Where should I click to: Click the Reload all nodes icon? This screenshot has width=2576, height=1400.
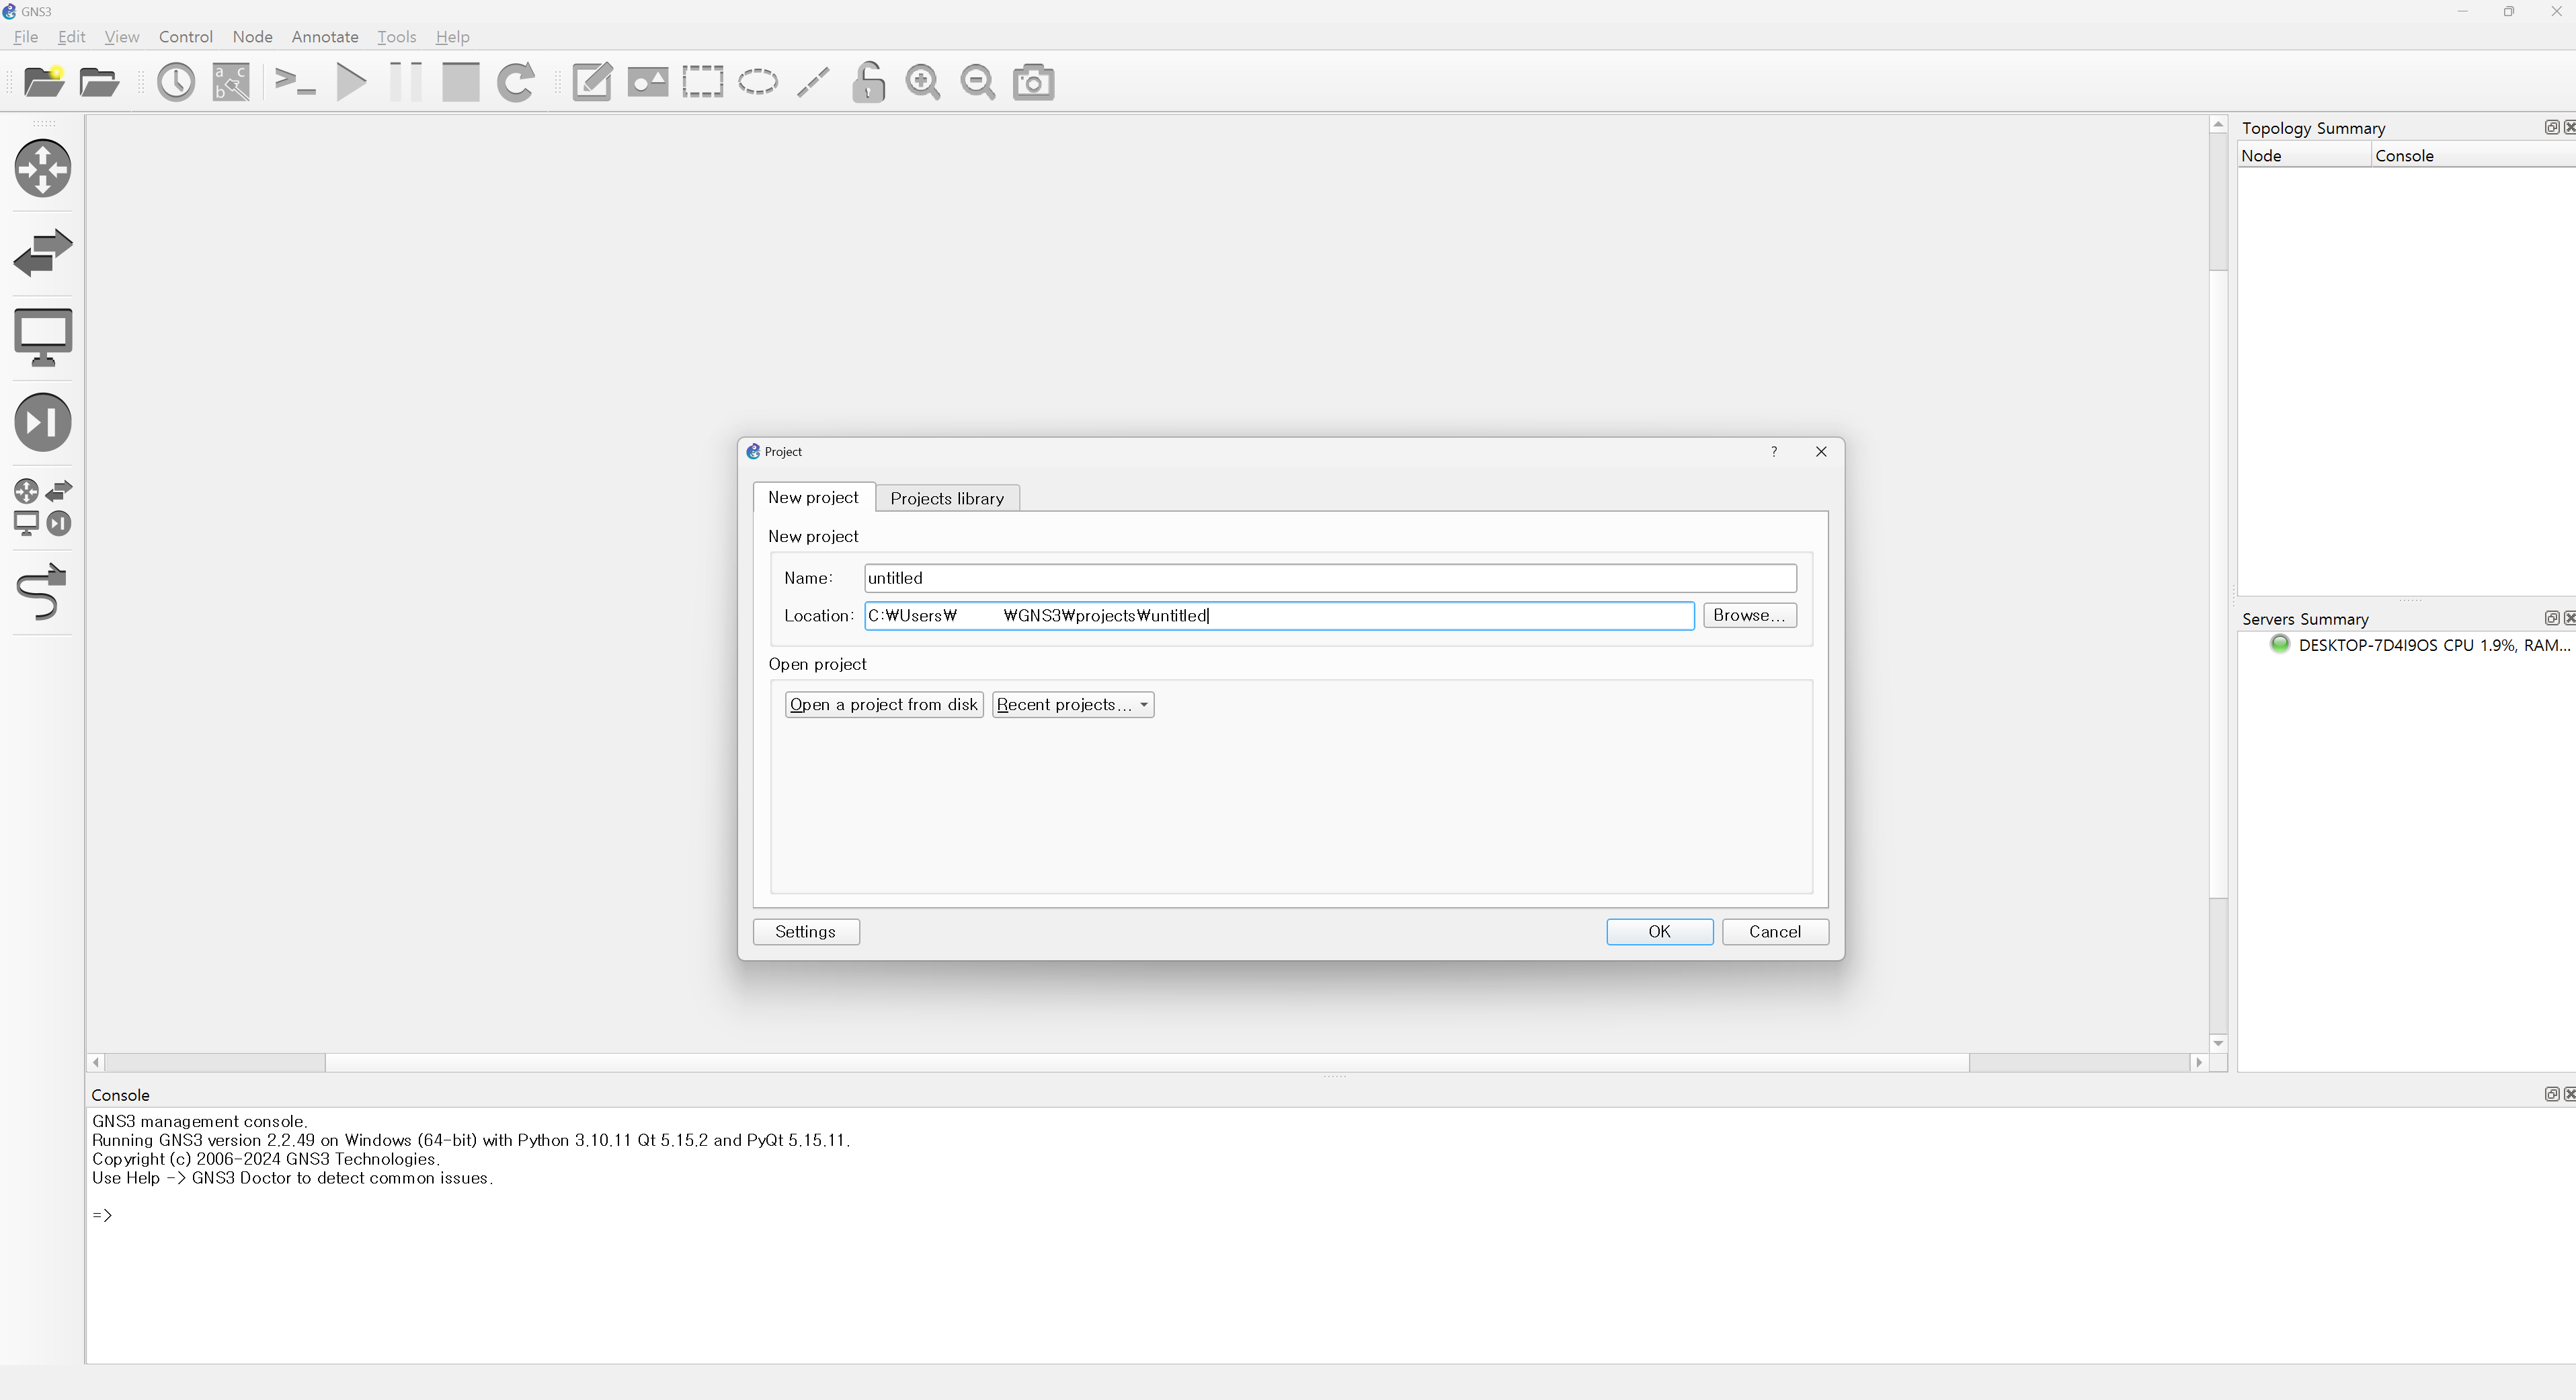click(516, 82)
